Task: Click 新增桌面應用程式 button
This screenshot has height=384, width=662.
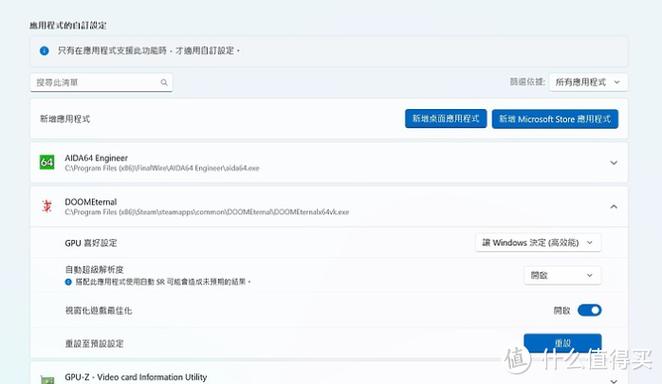Action: tap(446, 119)
